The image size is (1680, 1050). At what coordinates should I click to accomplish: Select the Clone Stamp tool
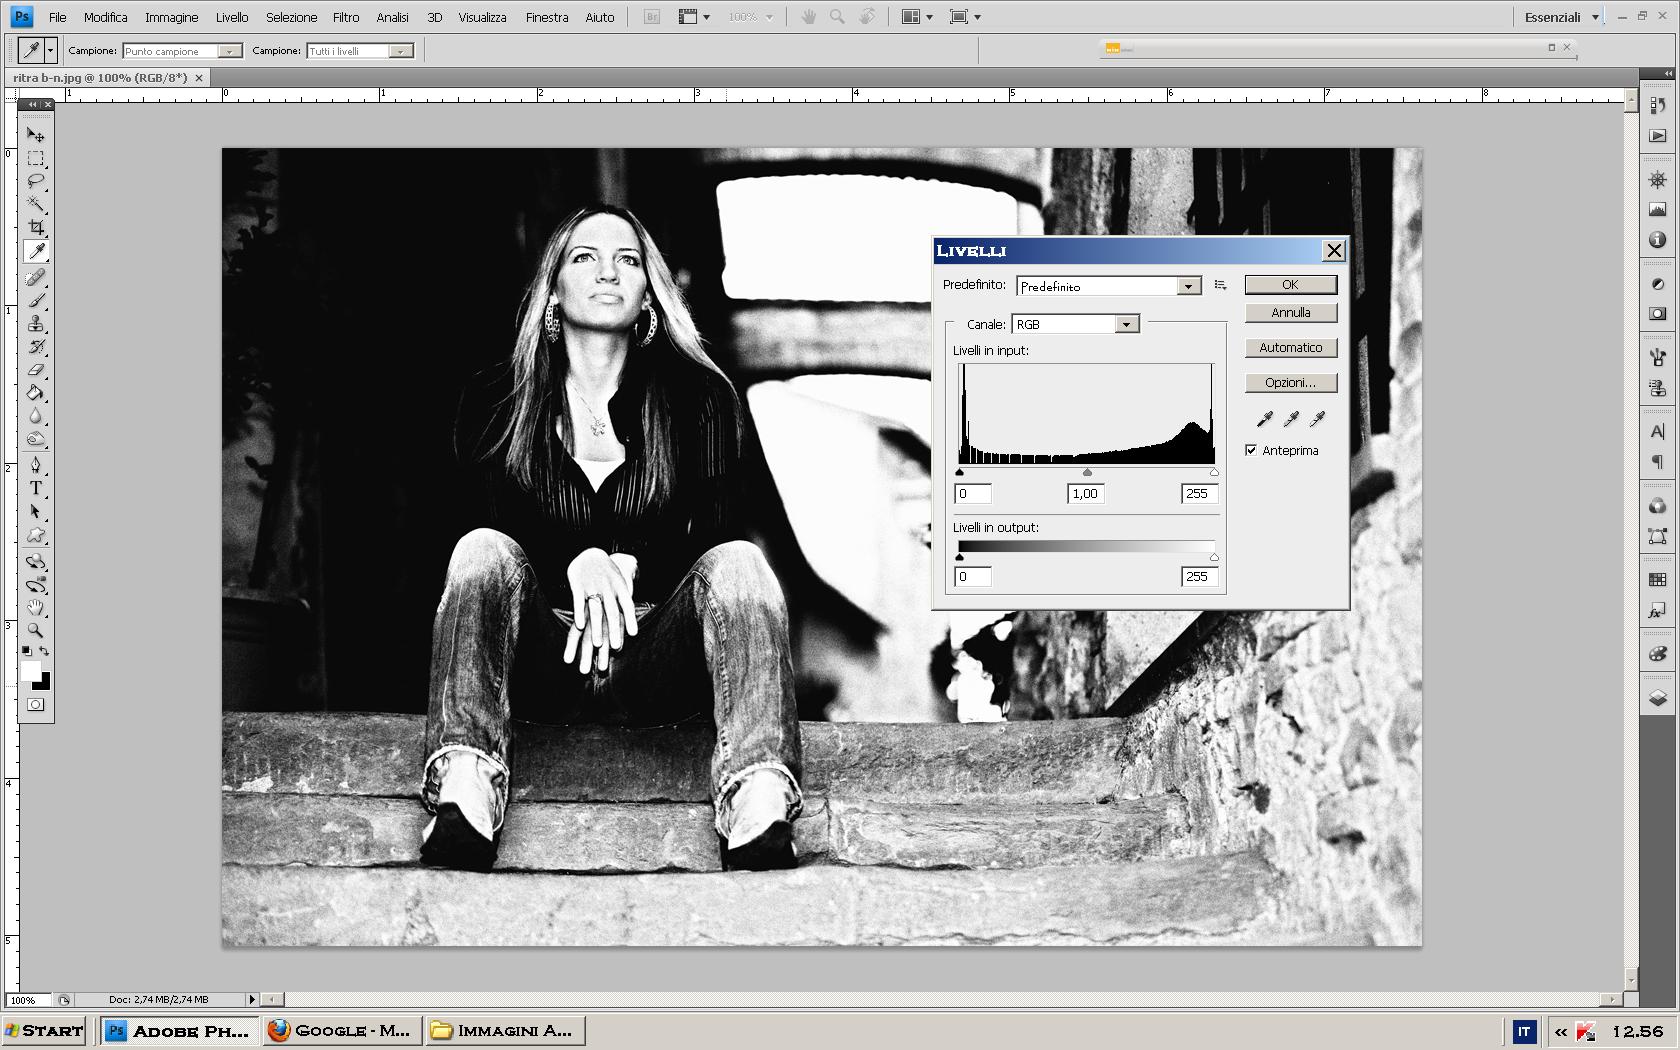pyautogui.click(x=36, y=323)
